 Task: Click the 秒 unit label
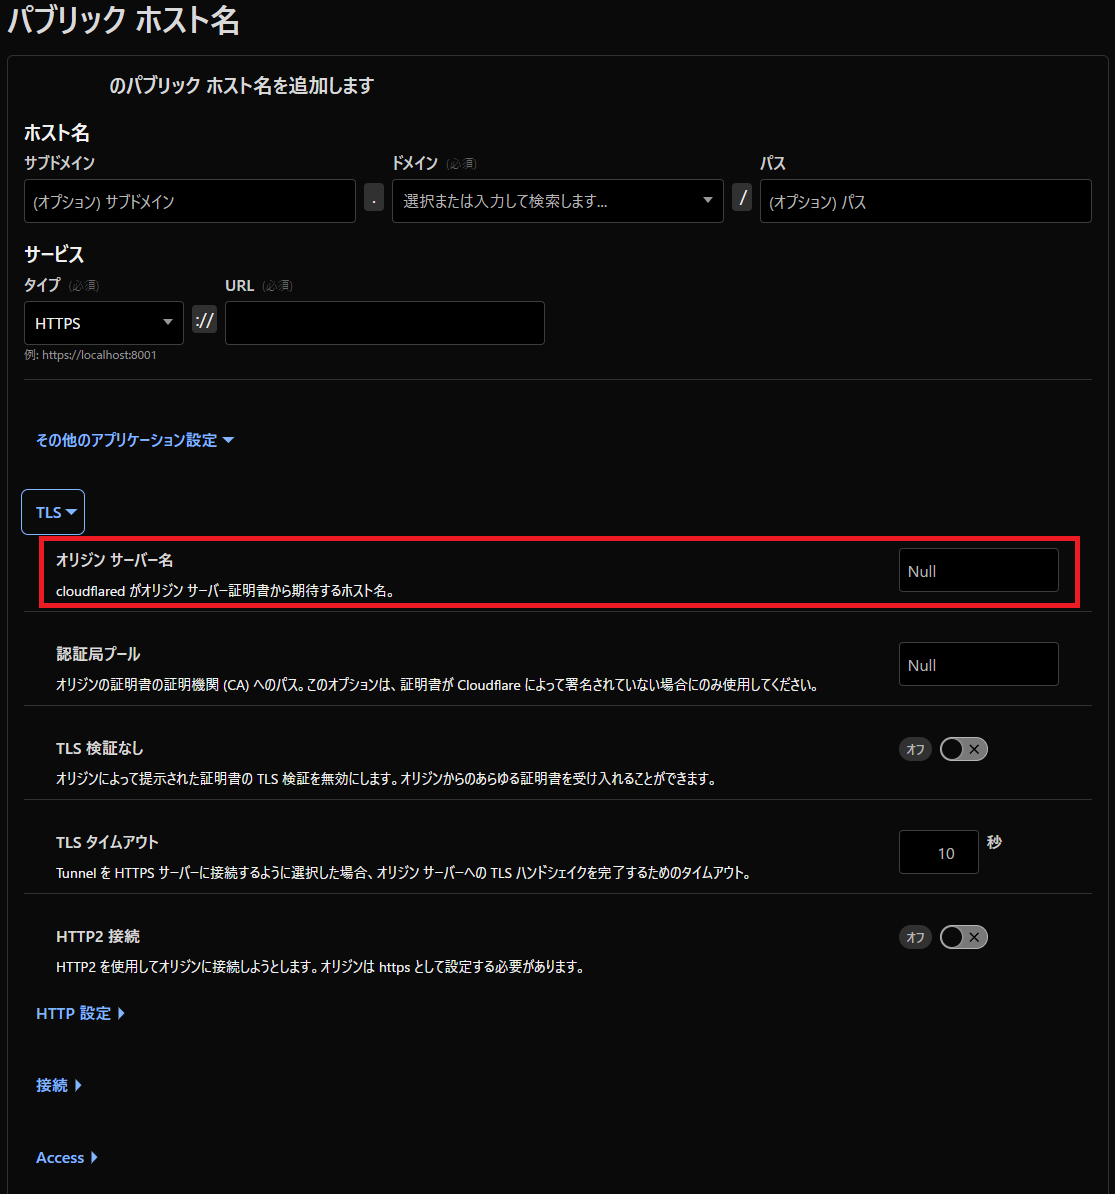point(994,842)
